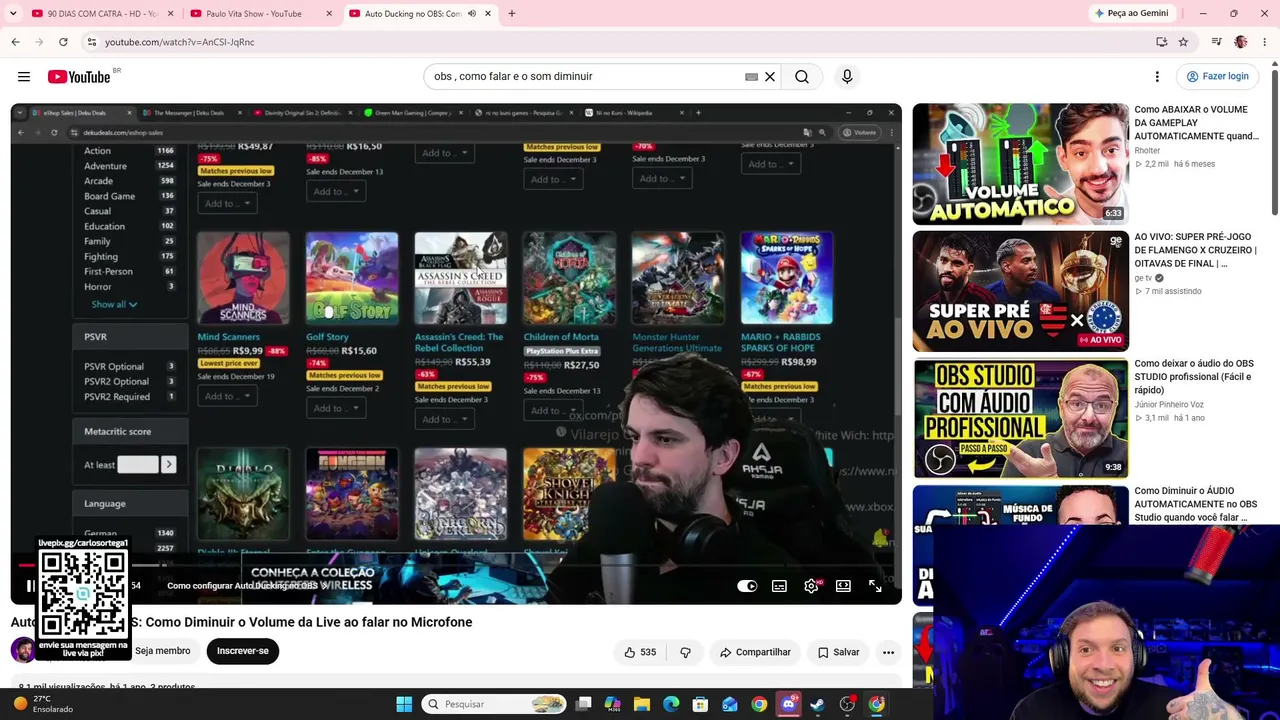The image size is (1280, 720).
Task: Open the tab search dropdown arrow
Action: [x=15, y=14]
